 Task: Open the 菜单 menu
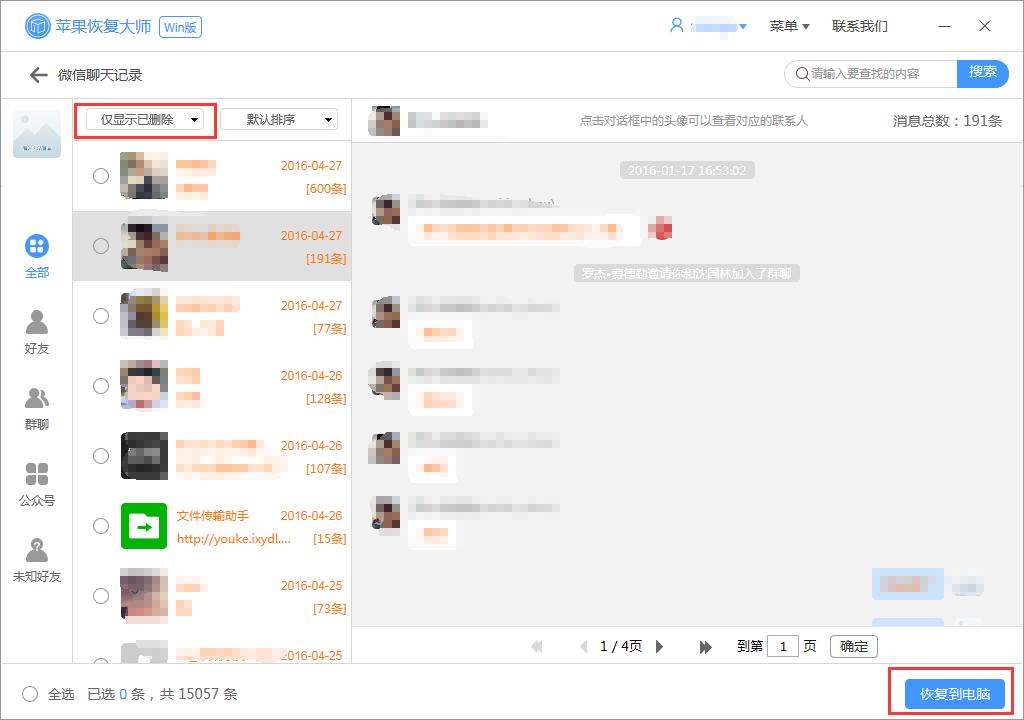789,26
